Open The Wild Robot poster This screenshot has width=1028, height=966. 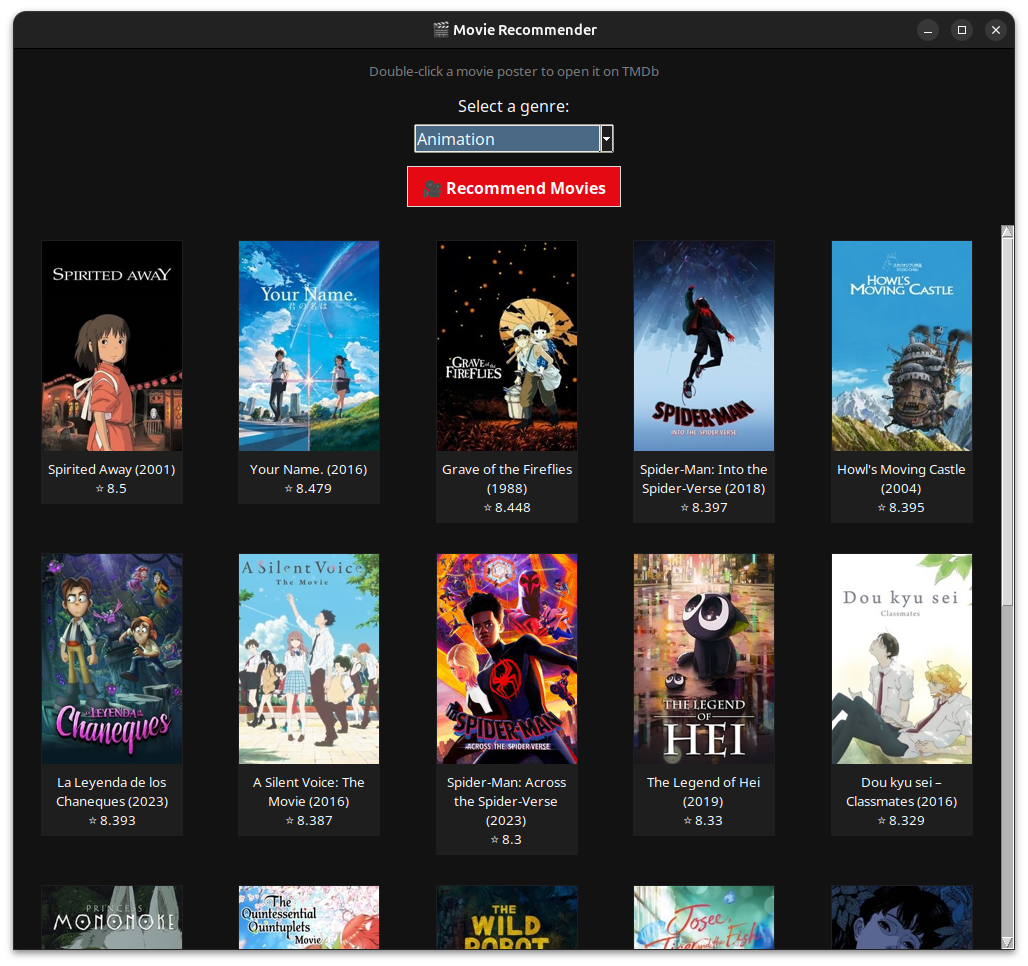click(507, 917)
